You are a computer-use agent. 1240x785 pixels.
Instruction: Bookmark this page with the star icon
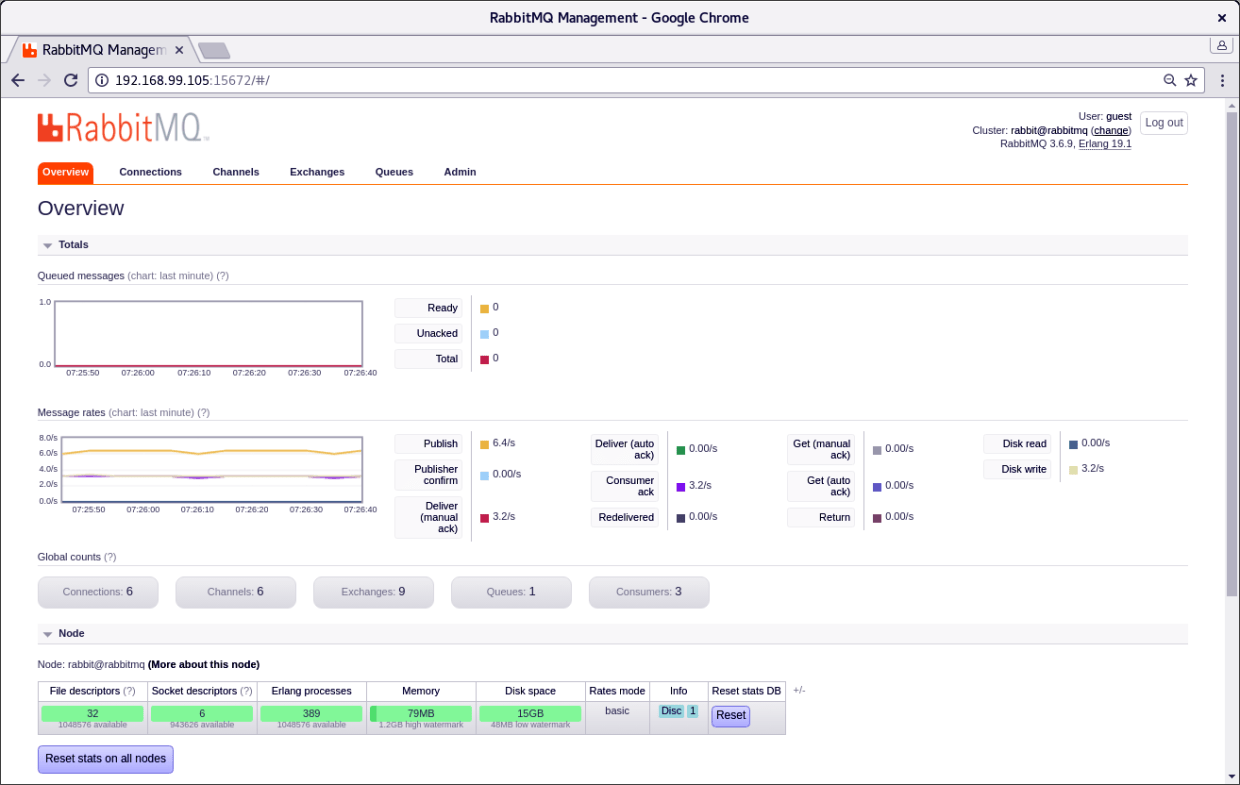1191,80
